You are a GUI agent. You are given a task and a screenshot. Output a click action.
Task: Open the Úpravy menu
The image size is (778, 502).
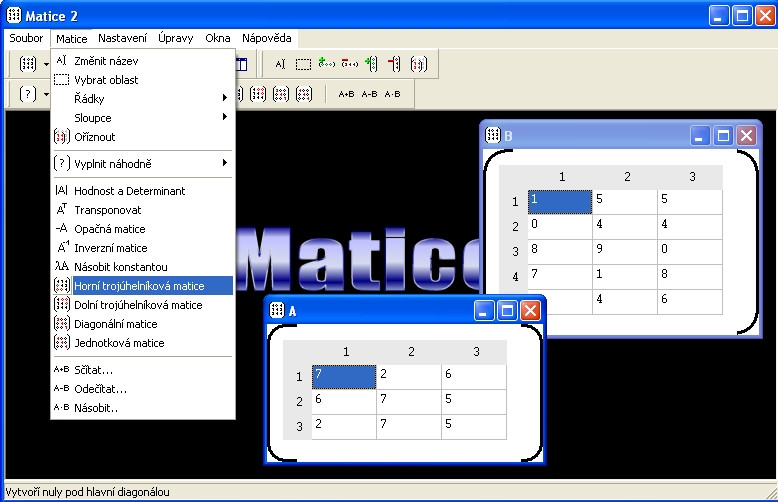click(x=176, y=38)
